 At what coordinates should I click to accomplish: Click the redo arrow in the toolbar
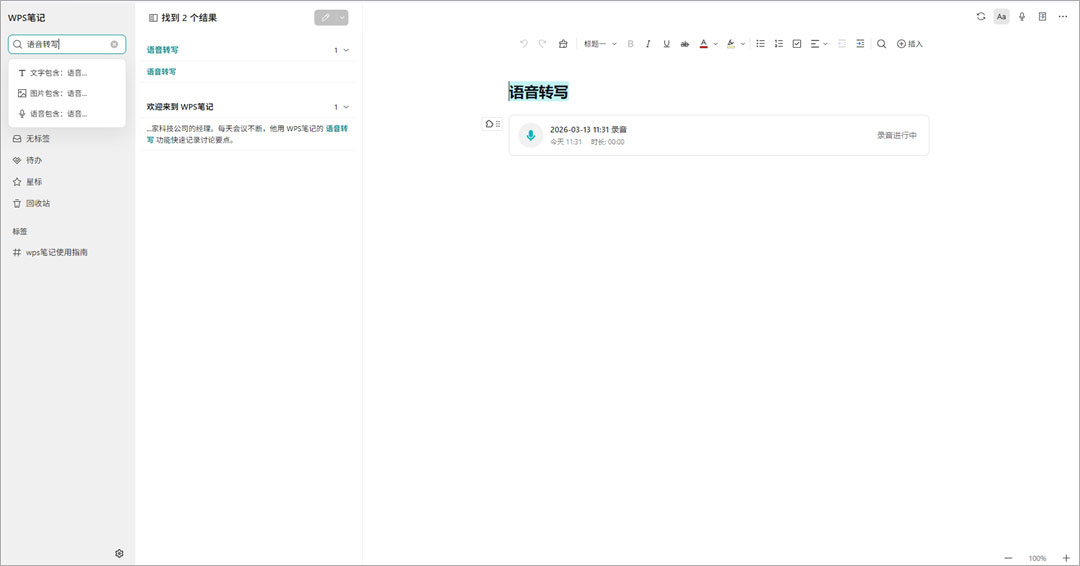pos(542,43)
